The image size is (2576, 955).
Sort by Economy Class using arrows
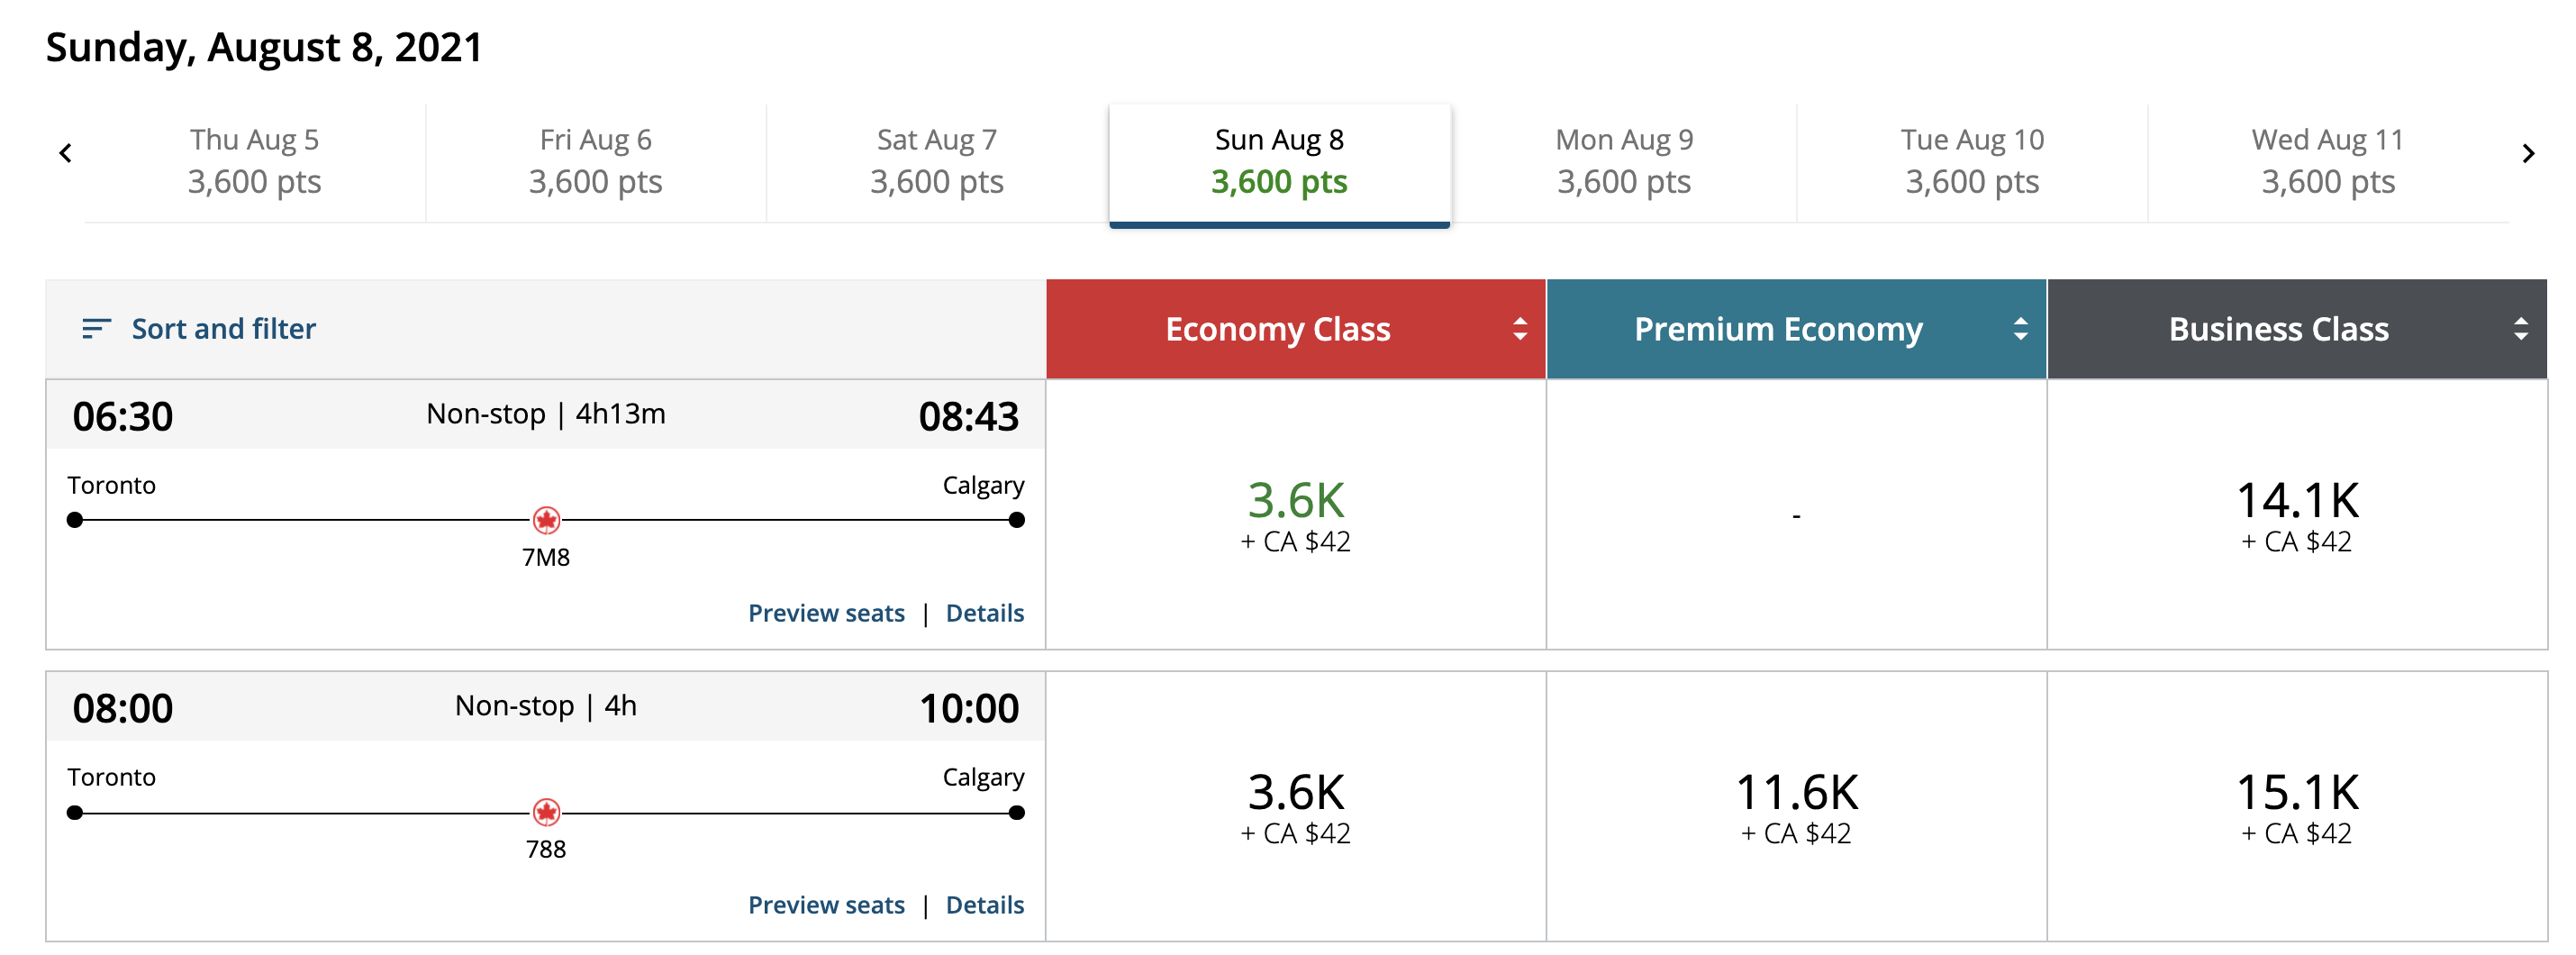pos(1519,329)
